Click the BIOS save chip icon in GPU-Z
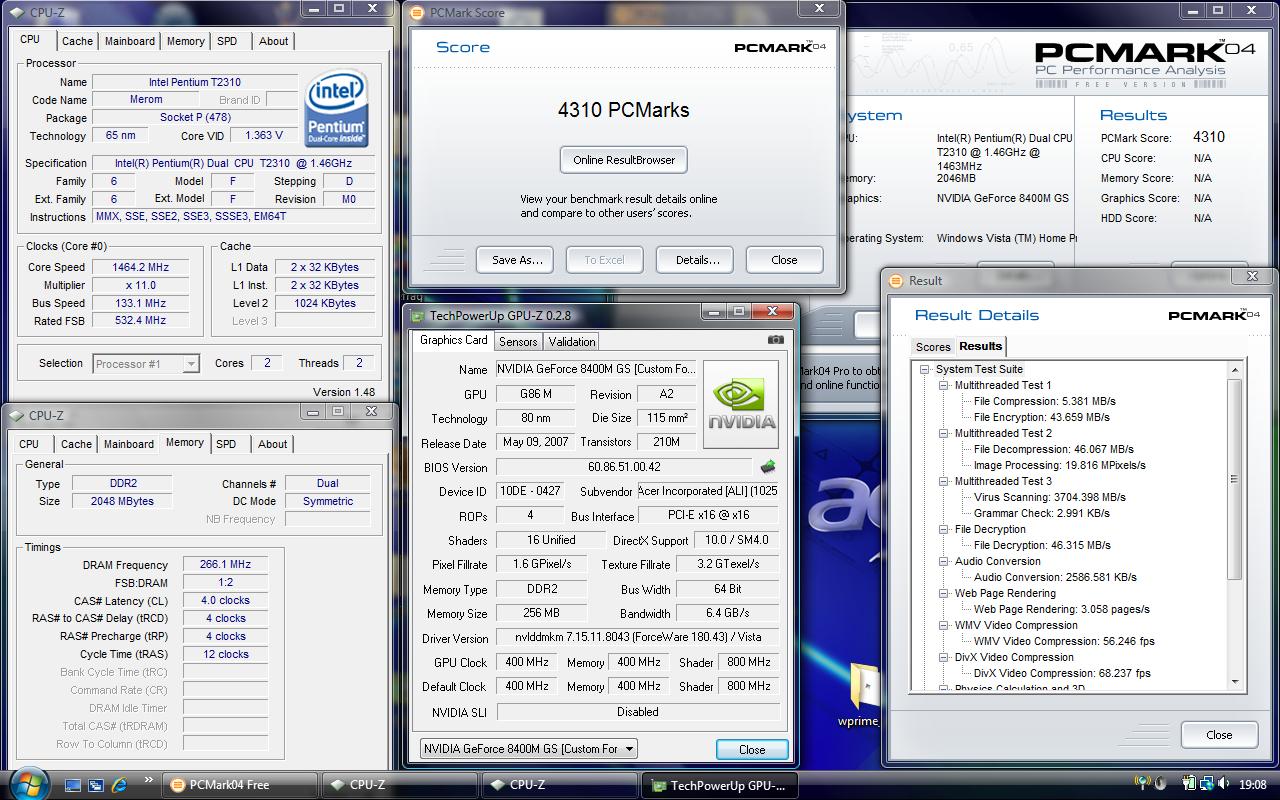This screenshot has width=1280, height=800. click(x=768, y=467)
